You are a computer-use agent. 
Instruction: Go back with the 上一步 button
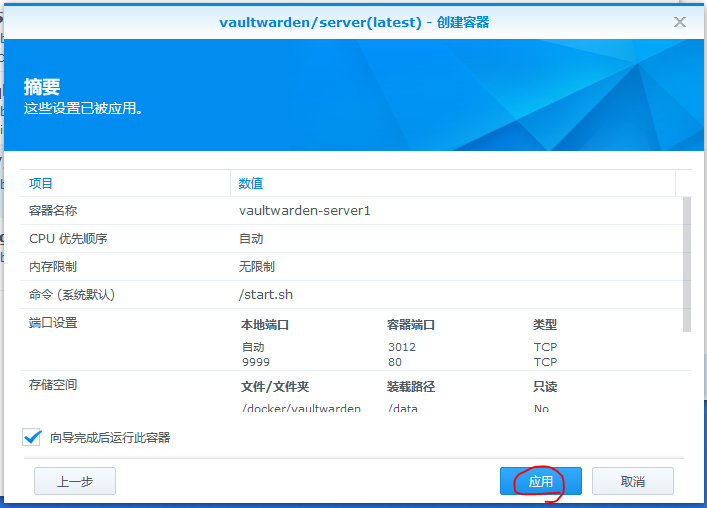(x=75, y=481)
